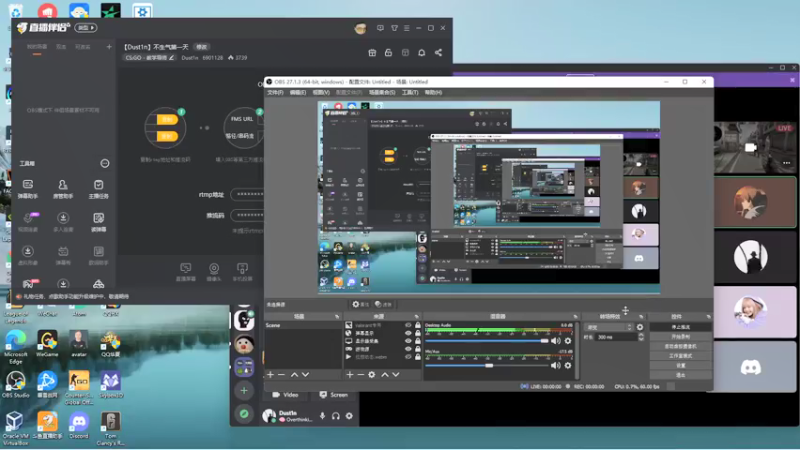This screenshot has width=800, height=450.
Task: Click the headphones deafen icon in Discord
Action: tap(336, 416)
